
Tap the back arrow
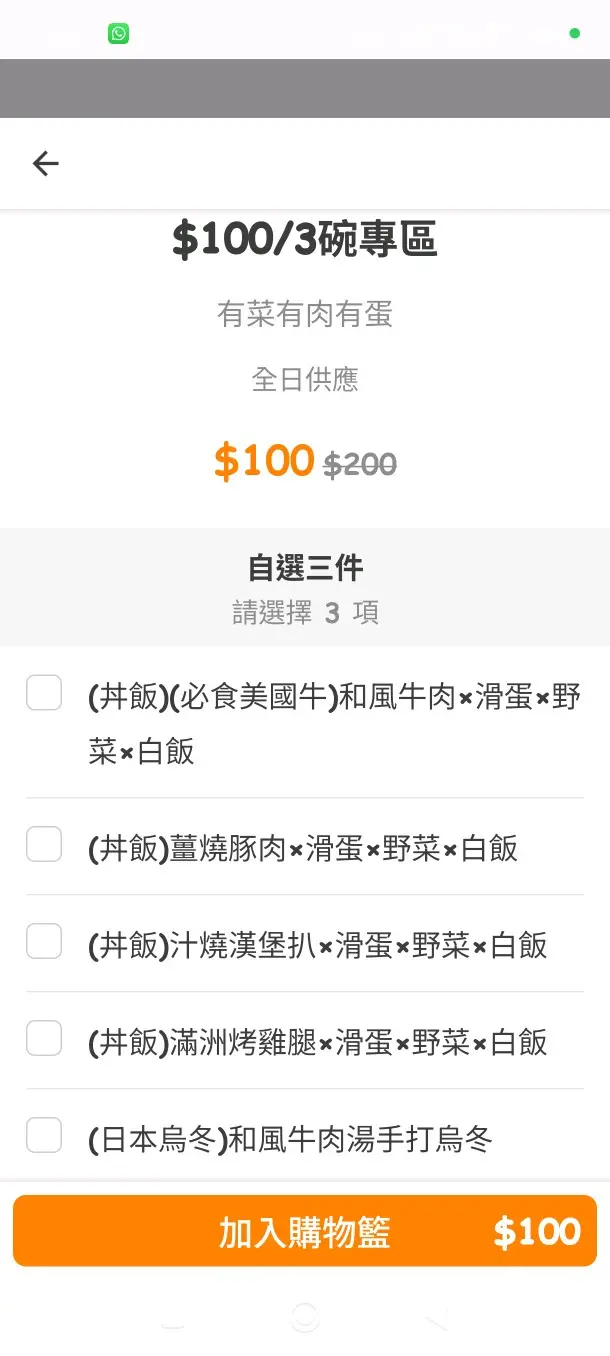tap(46, 164)
